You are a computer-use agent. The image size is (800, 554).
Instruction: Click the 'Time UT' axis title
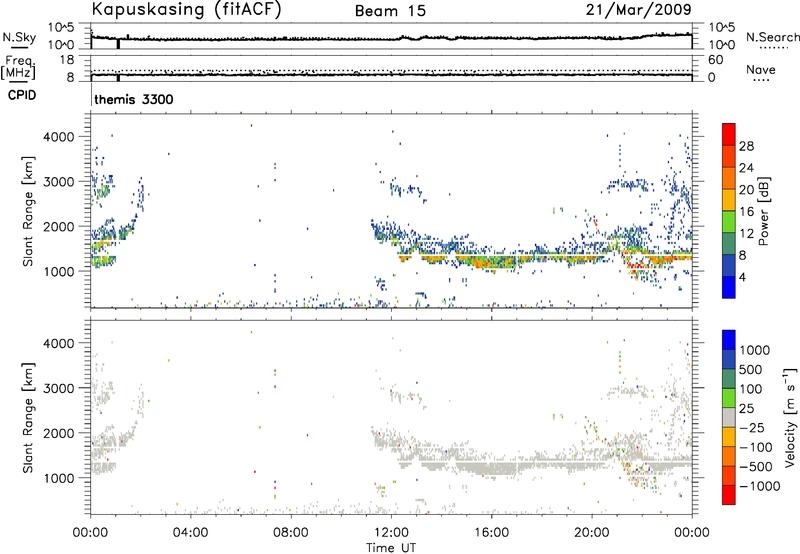pyautogui.click(x=391, y=548)
